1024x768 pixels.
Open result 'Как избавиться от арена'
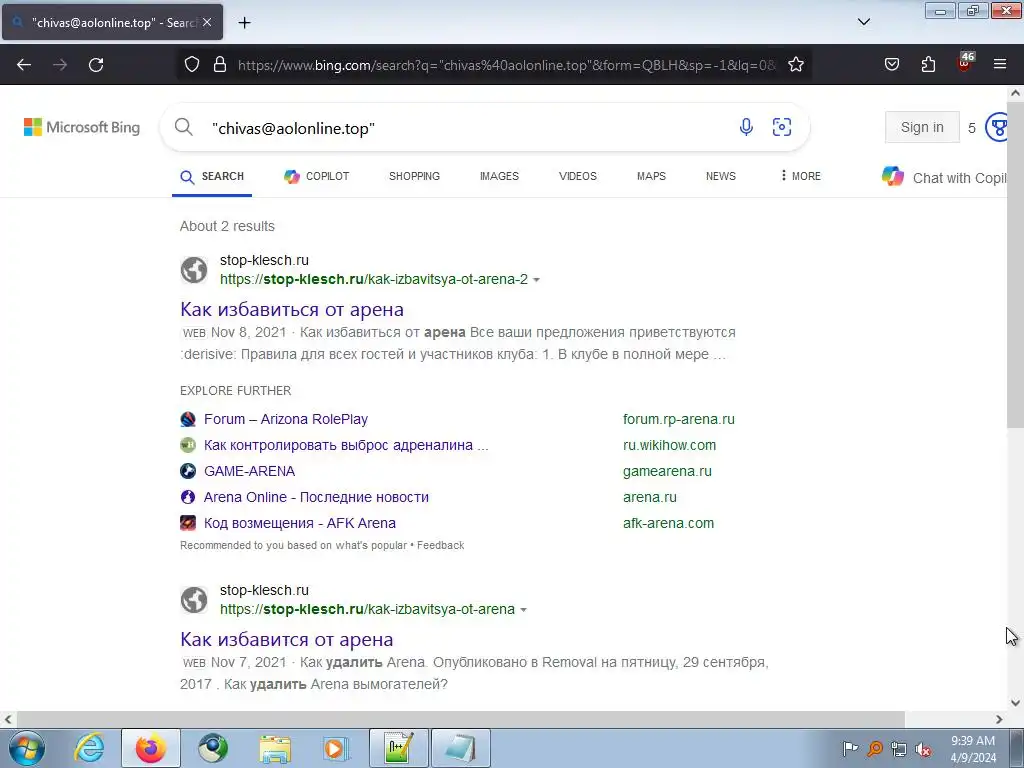pyautogui.click(x=292, y=310)
